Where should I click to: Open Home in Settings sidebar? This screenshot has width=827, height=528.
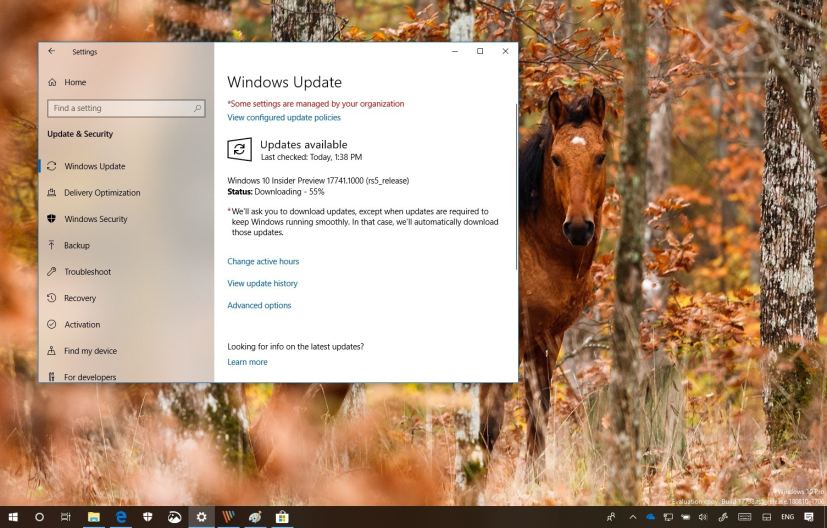(74, 82)
